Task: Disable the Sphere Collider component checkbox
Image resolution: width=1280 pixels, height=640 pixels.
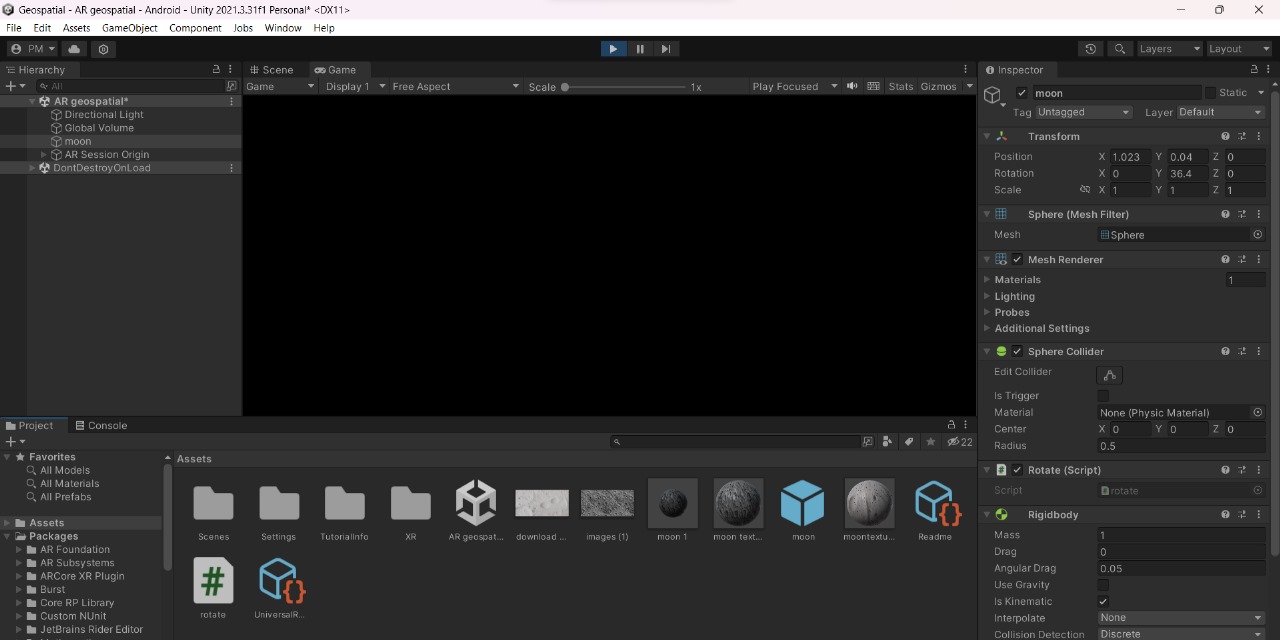Action: 1017,351
